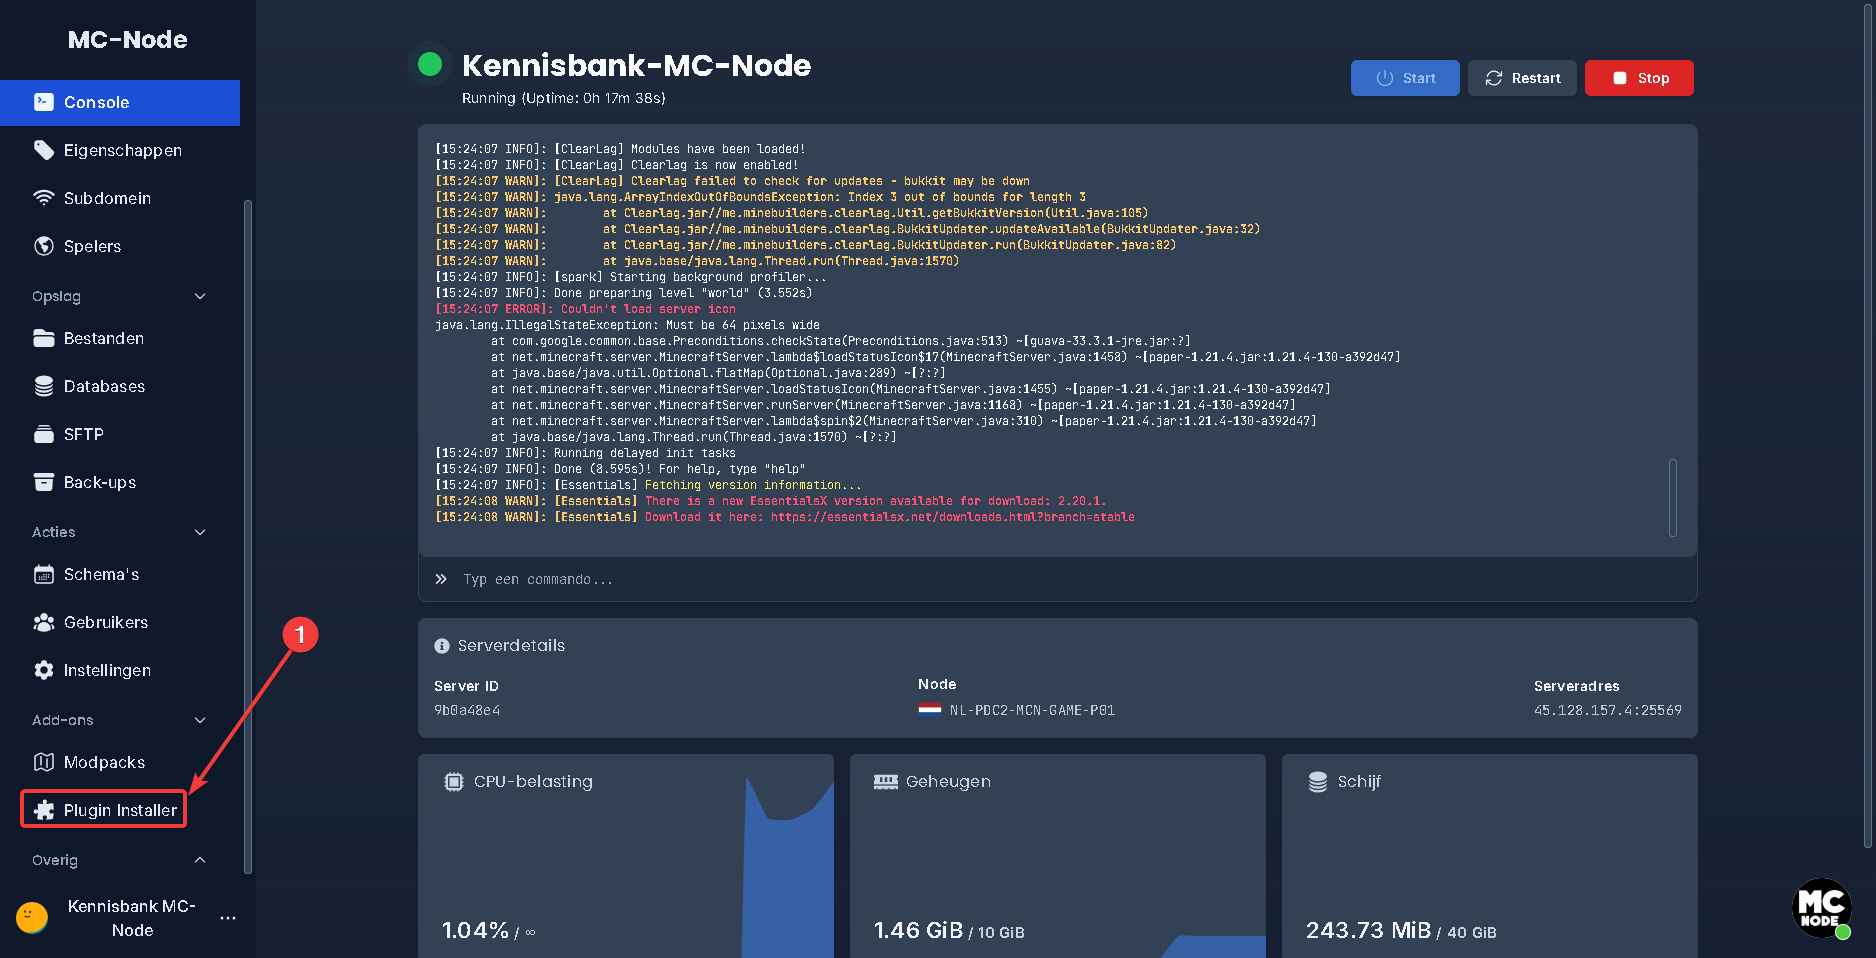Click the Gebruikers people icon
The height and width of the screenshot is (958, 1876).
click(x=44, y=622)
